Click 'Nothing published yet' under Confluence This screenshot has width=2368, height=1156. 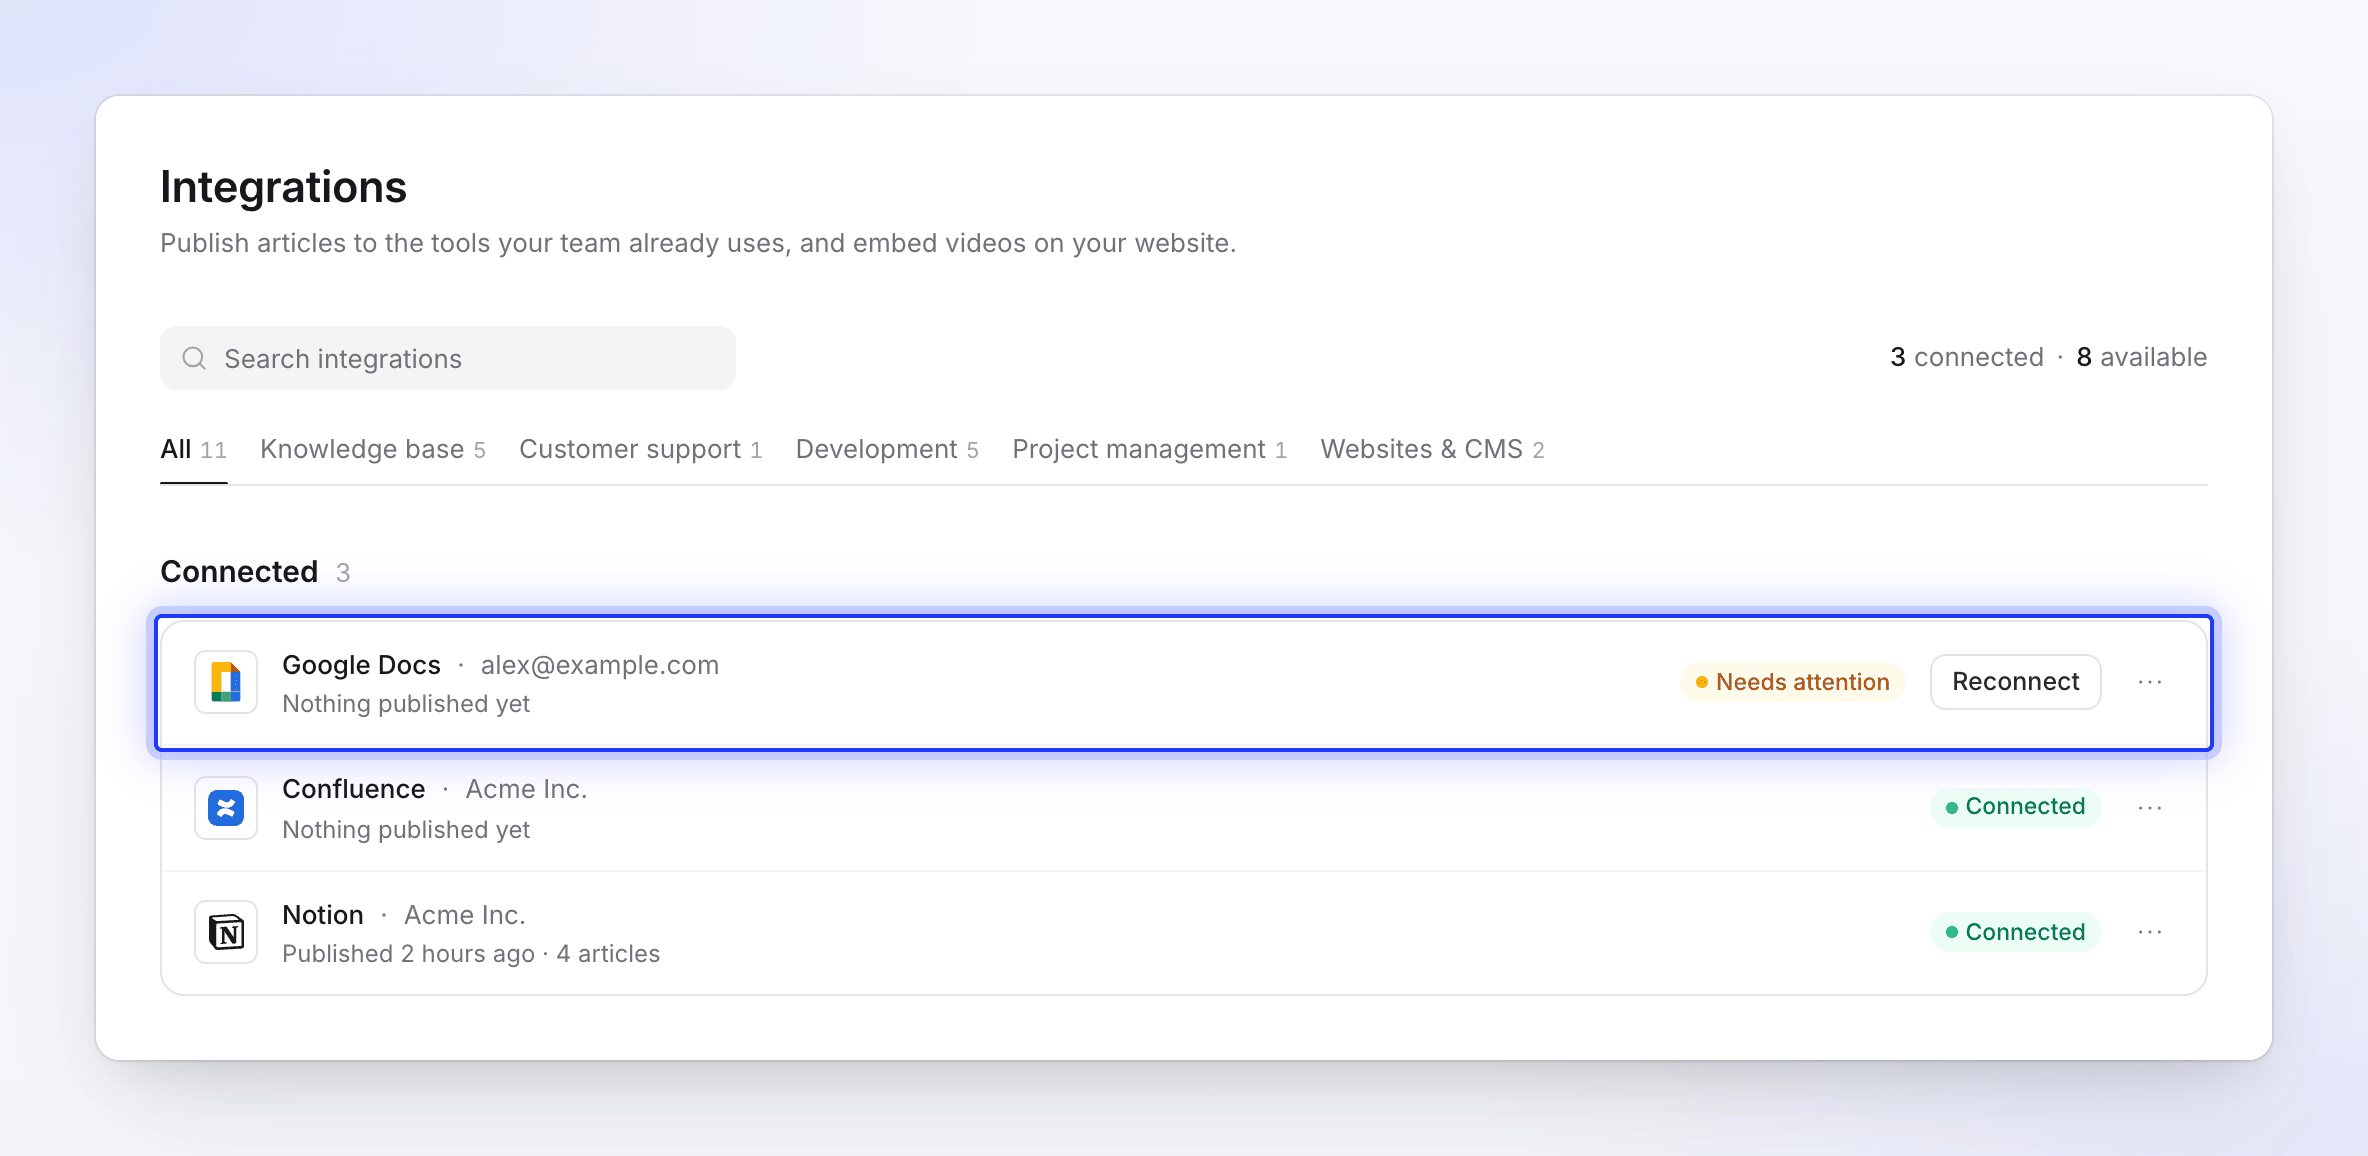[x=406, y=830]
